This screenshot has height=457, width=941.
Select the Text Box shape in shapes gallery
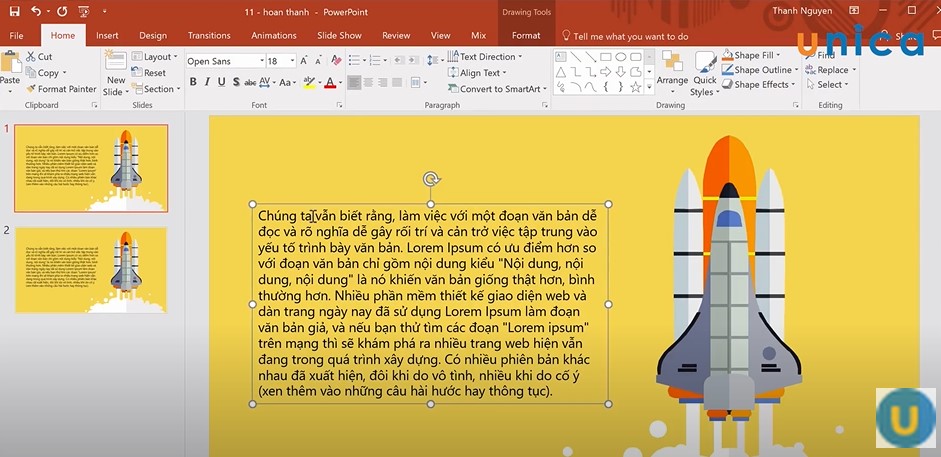click(561, 57)
